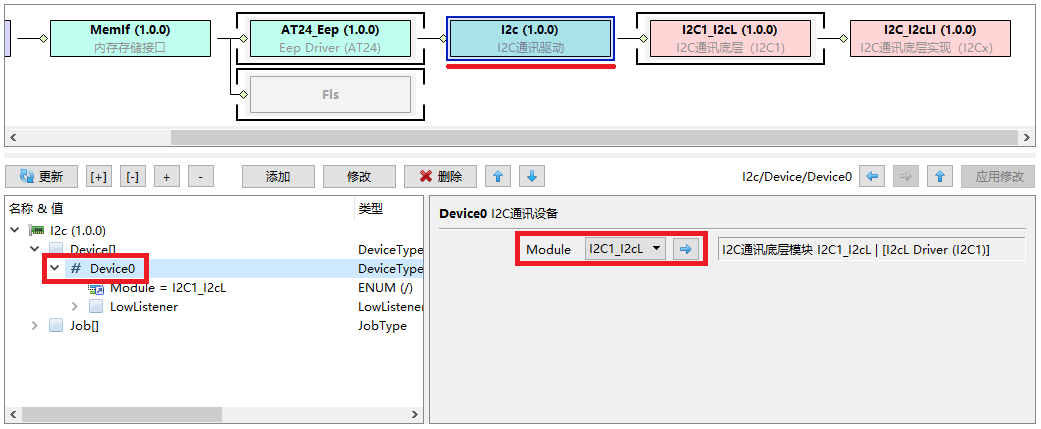This screenshot has height=429, width=1041.
Task: Open the Module I2C1_I2cL dropdown
Action: coord(625,249)
